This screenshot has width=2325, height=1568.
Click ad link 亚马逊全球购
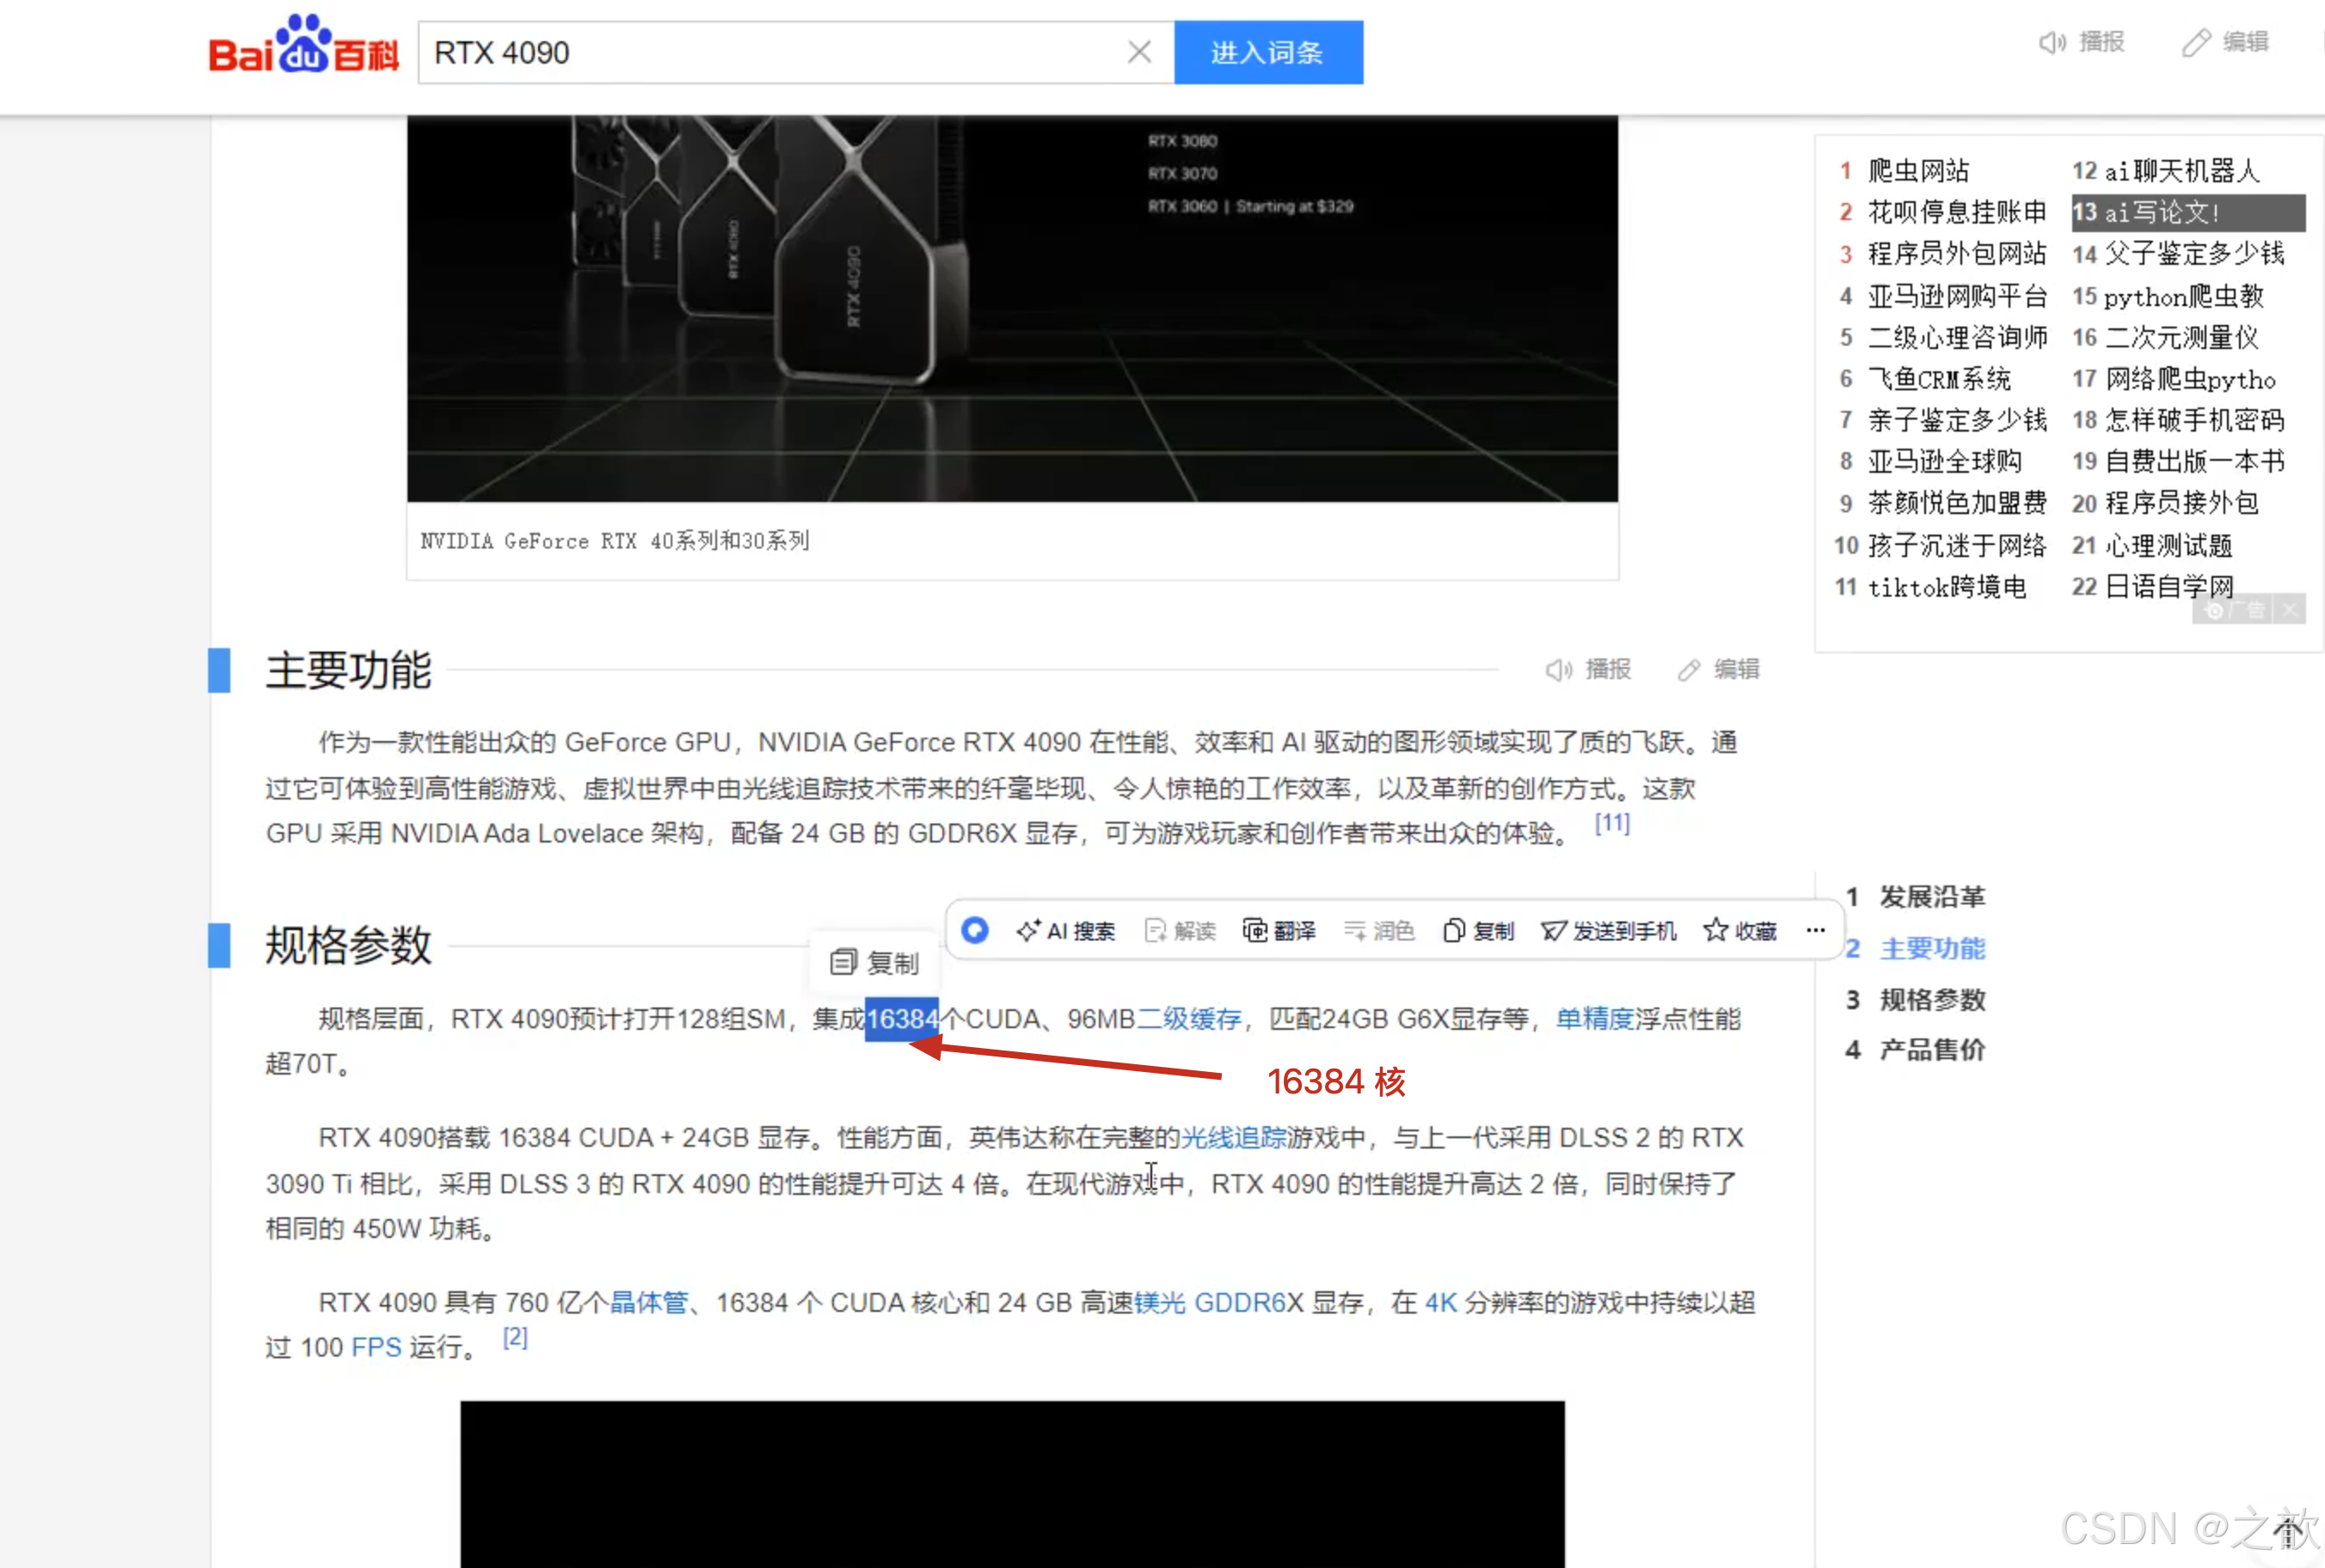click(1945, 461)
